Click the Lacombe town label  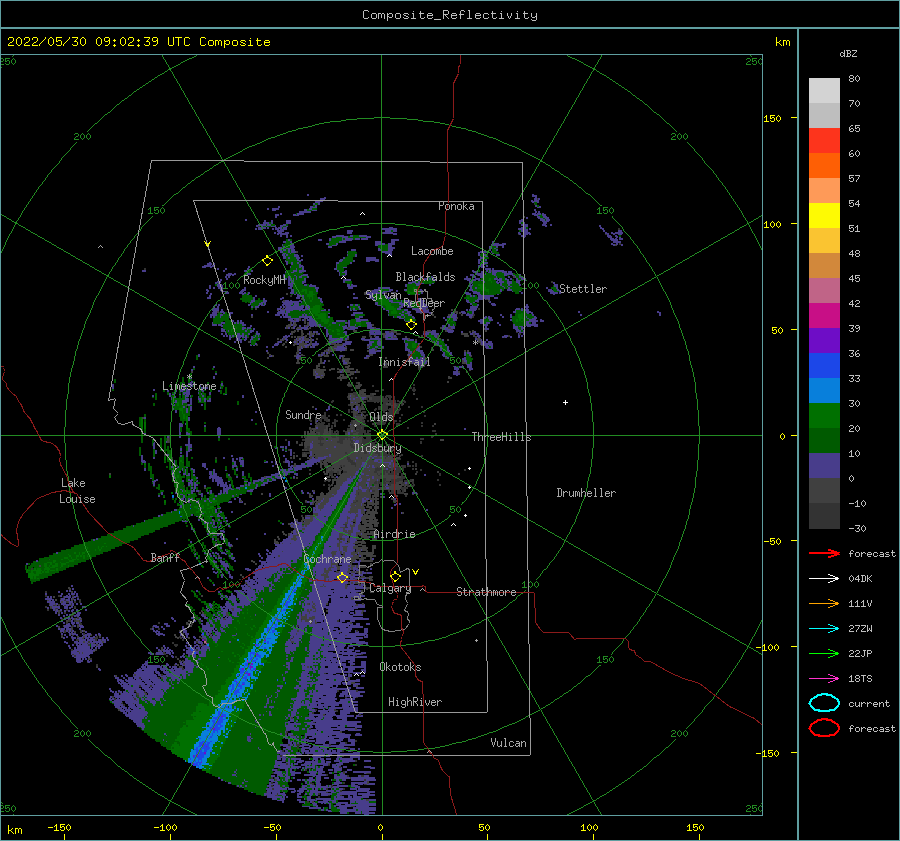tap(432, 251)
